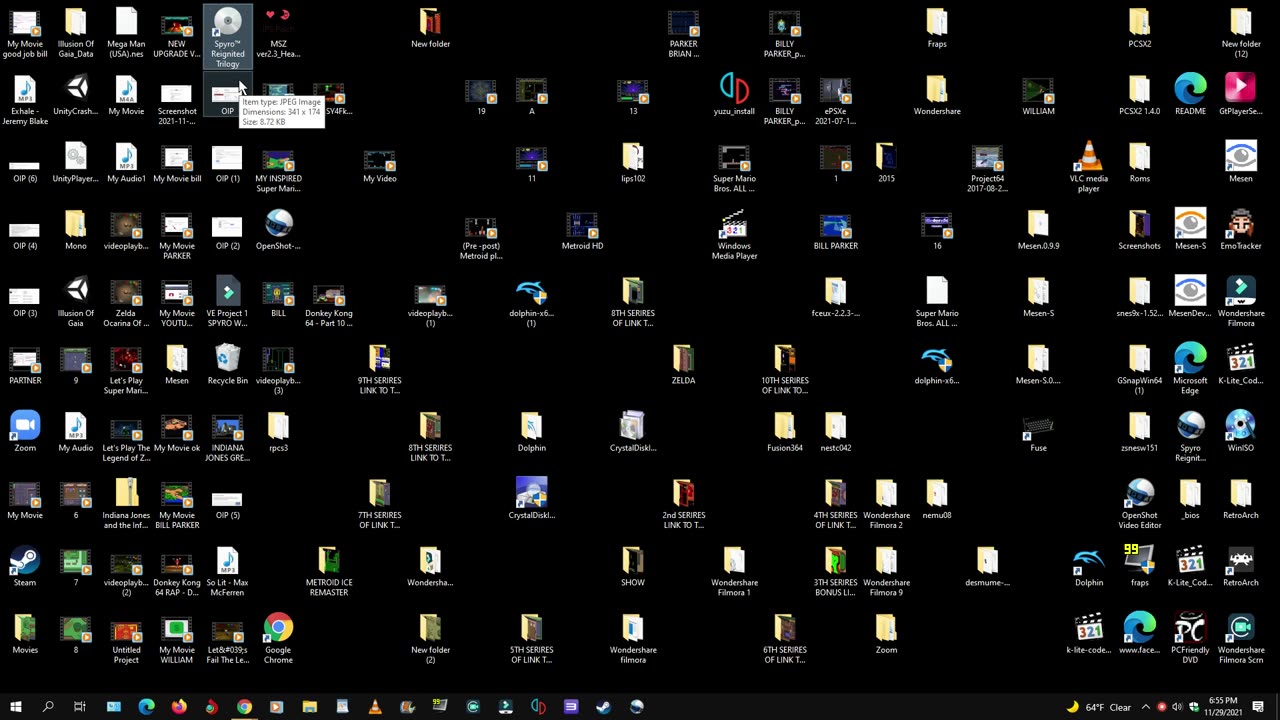Open the Windows Start menu

click(15, 706)
